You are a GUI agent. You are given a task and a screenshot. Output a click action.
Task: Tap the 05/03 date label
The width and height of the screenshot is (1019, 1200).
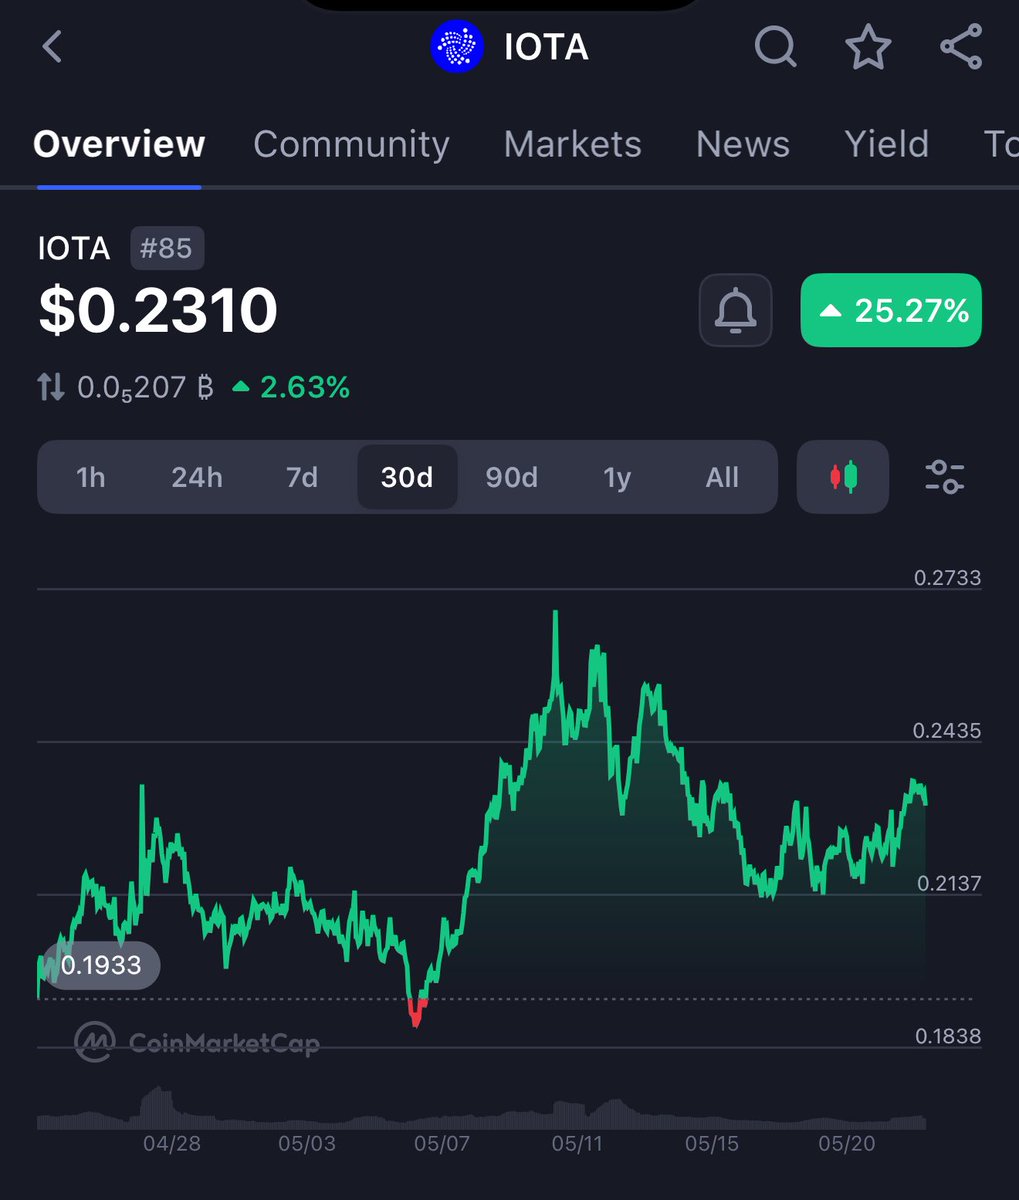[307, 1143]
